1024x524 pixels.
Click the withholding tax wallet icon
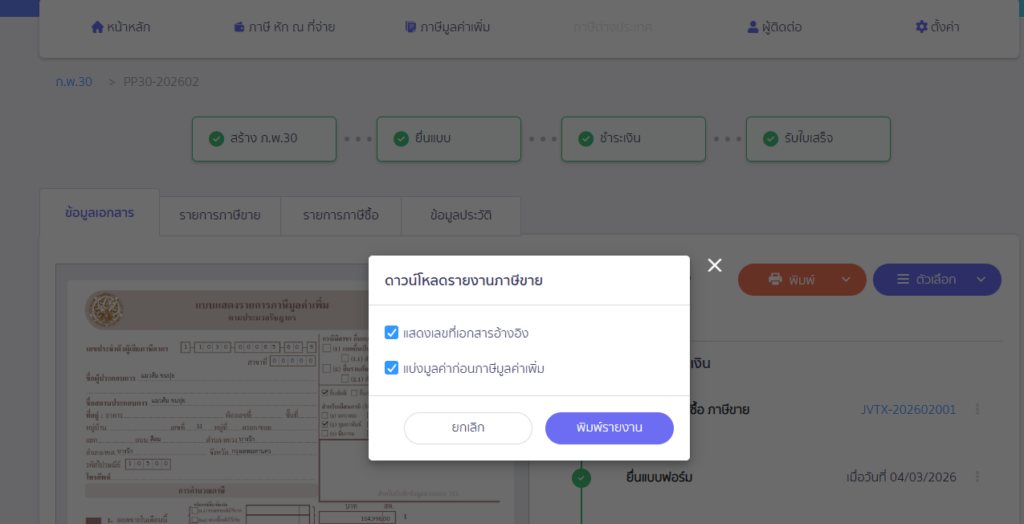tap(239, 27)
